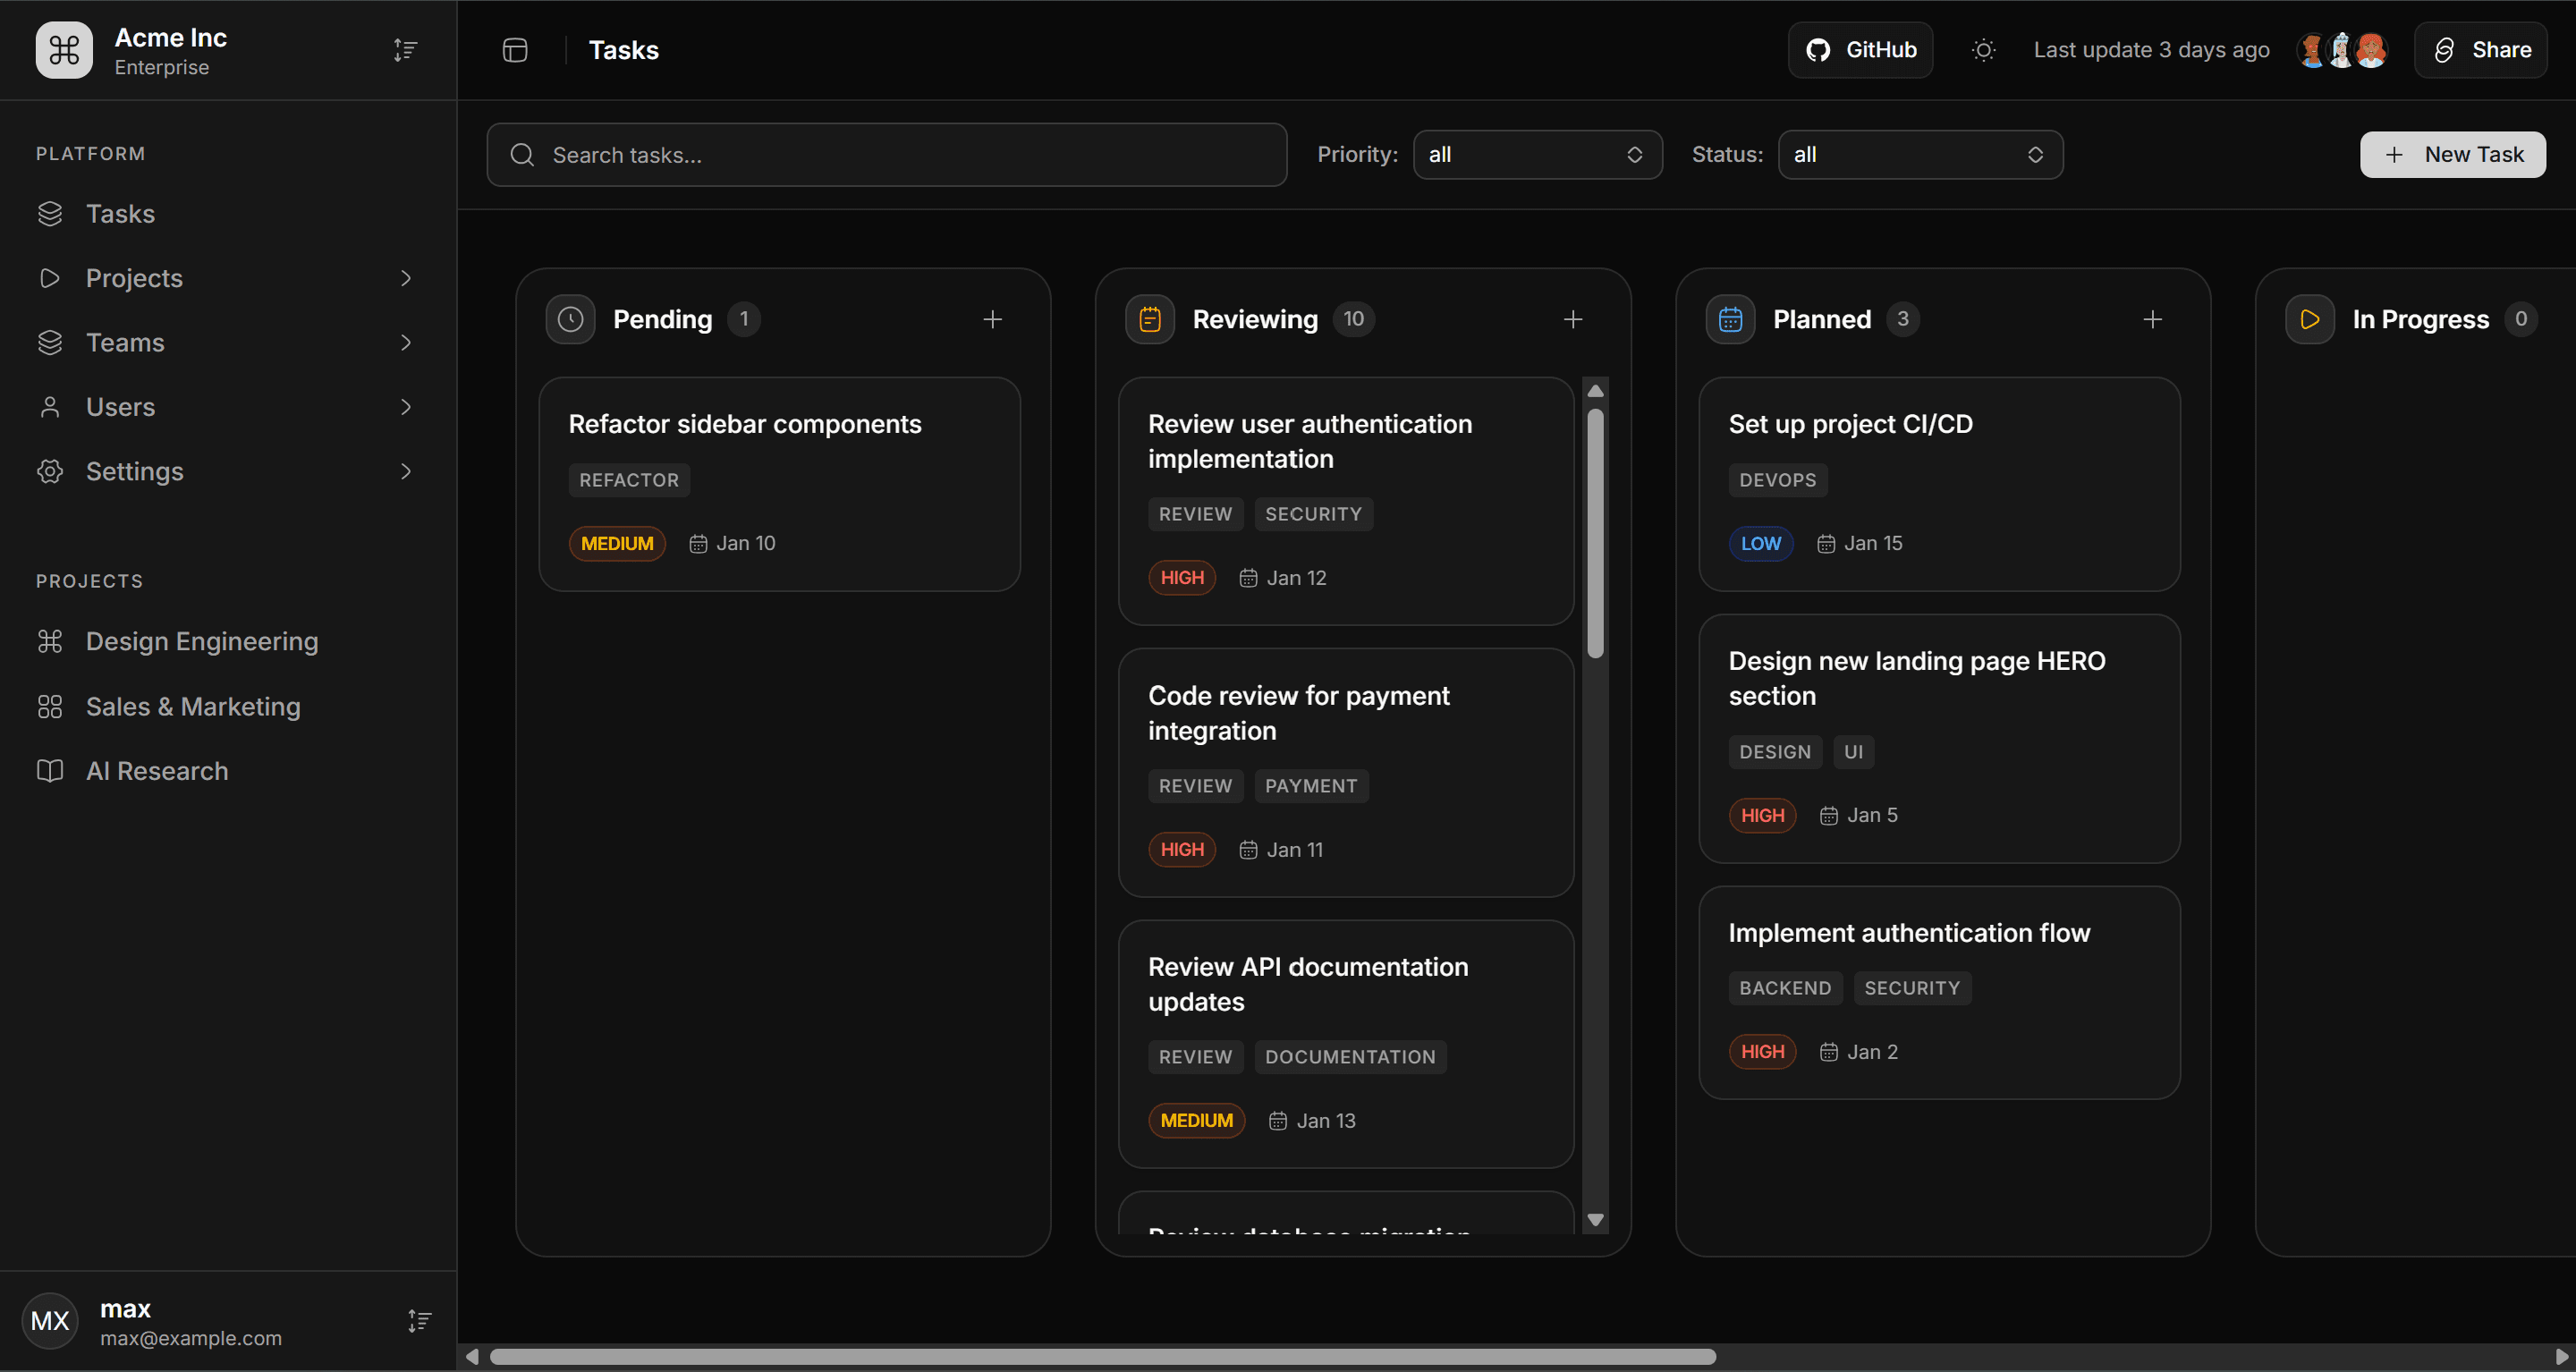Toggle the light/dark theme sun icon

point(1983,50)
